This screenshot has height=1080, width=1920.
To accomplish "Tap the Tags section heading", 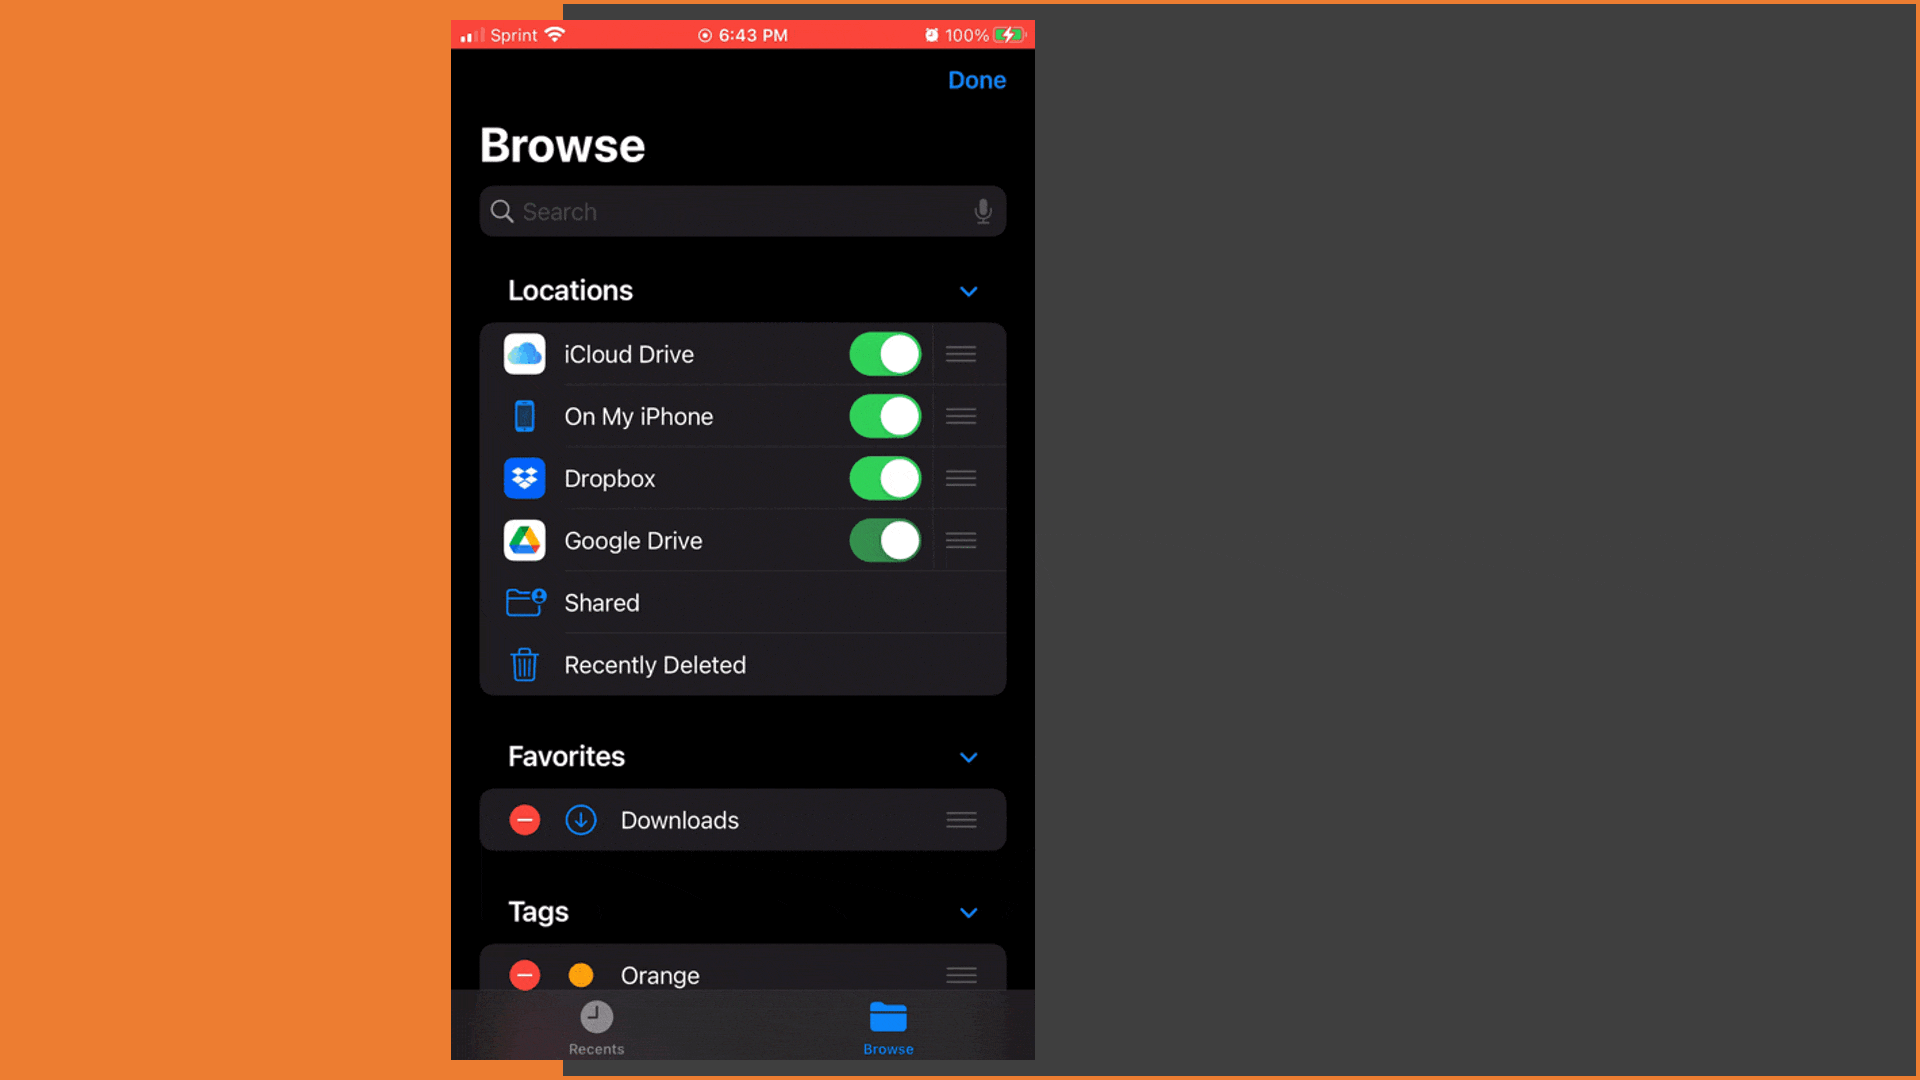I will 538,912.
